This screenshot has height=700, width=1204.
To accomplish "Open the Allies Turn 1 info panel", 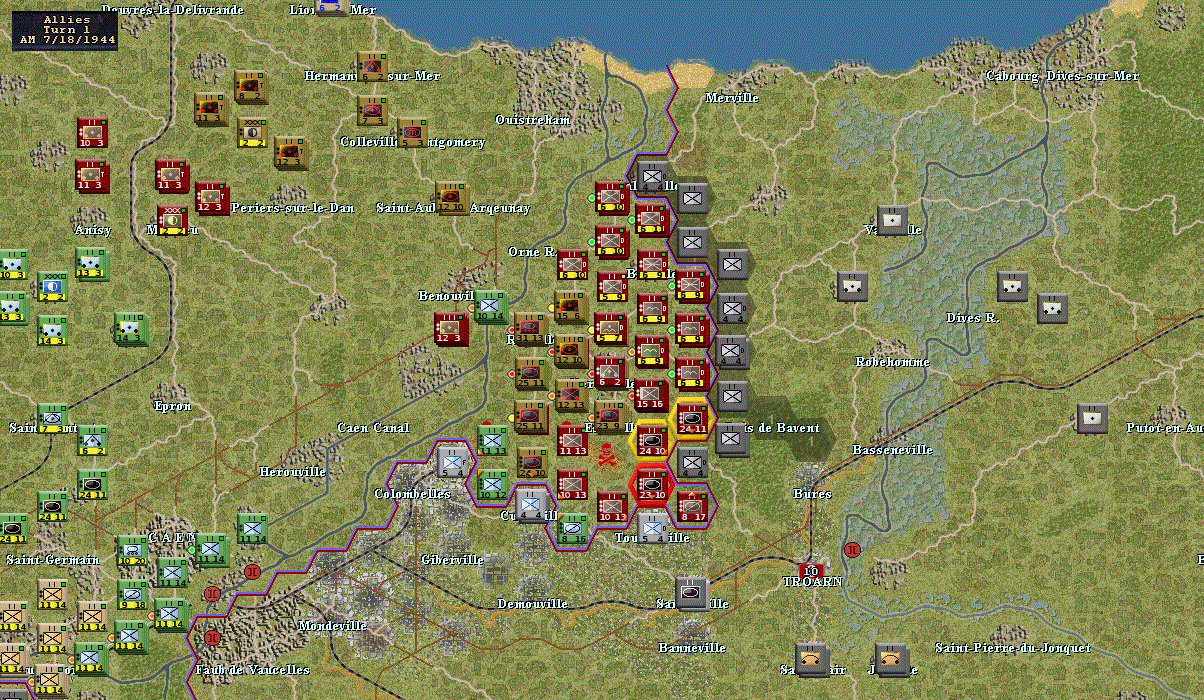I will pos(64,31).
